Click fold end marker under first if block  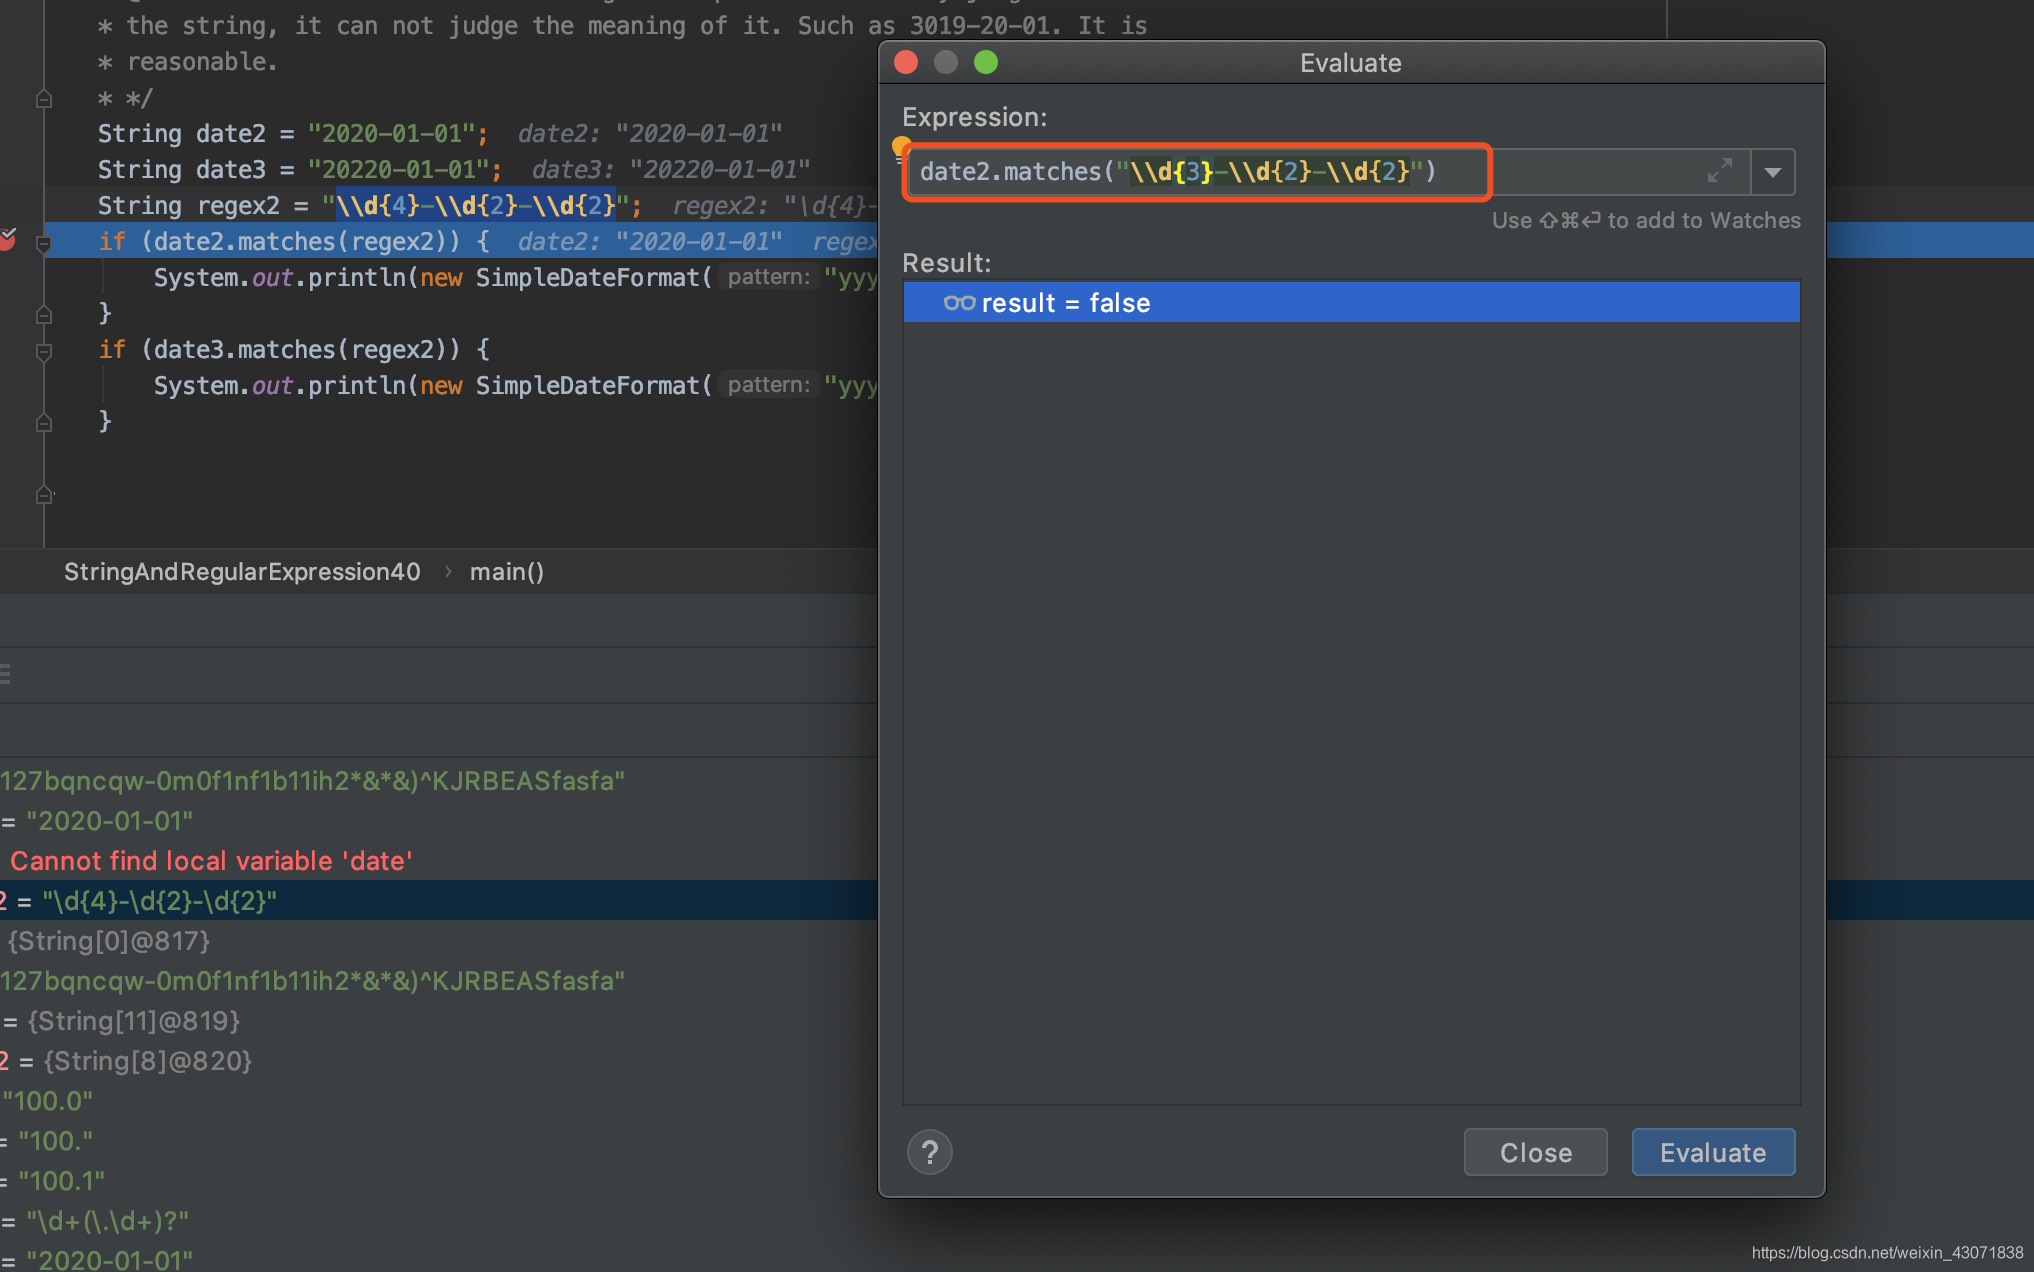point(44,314)
